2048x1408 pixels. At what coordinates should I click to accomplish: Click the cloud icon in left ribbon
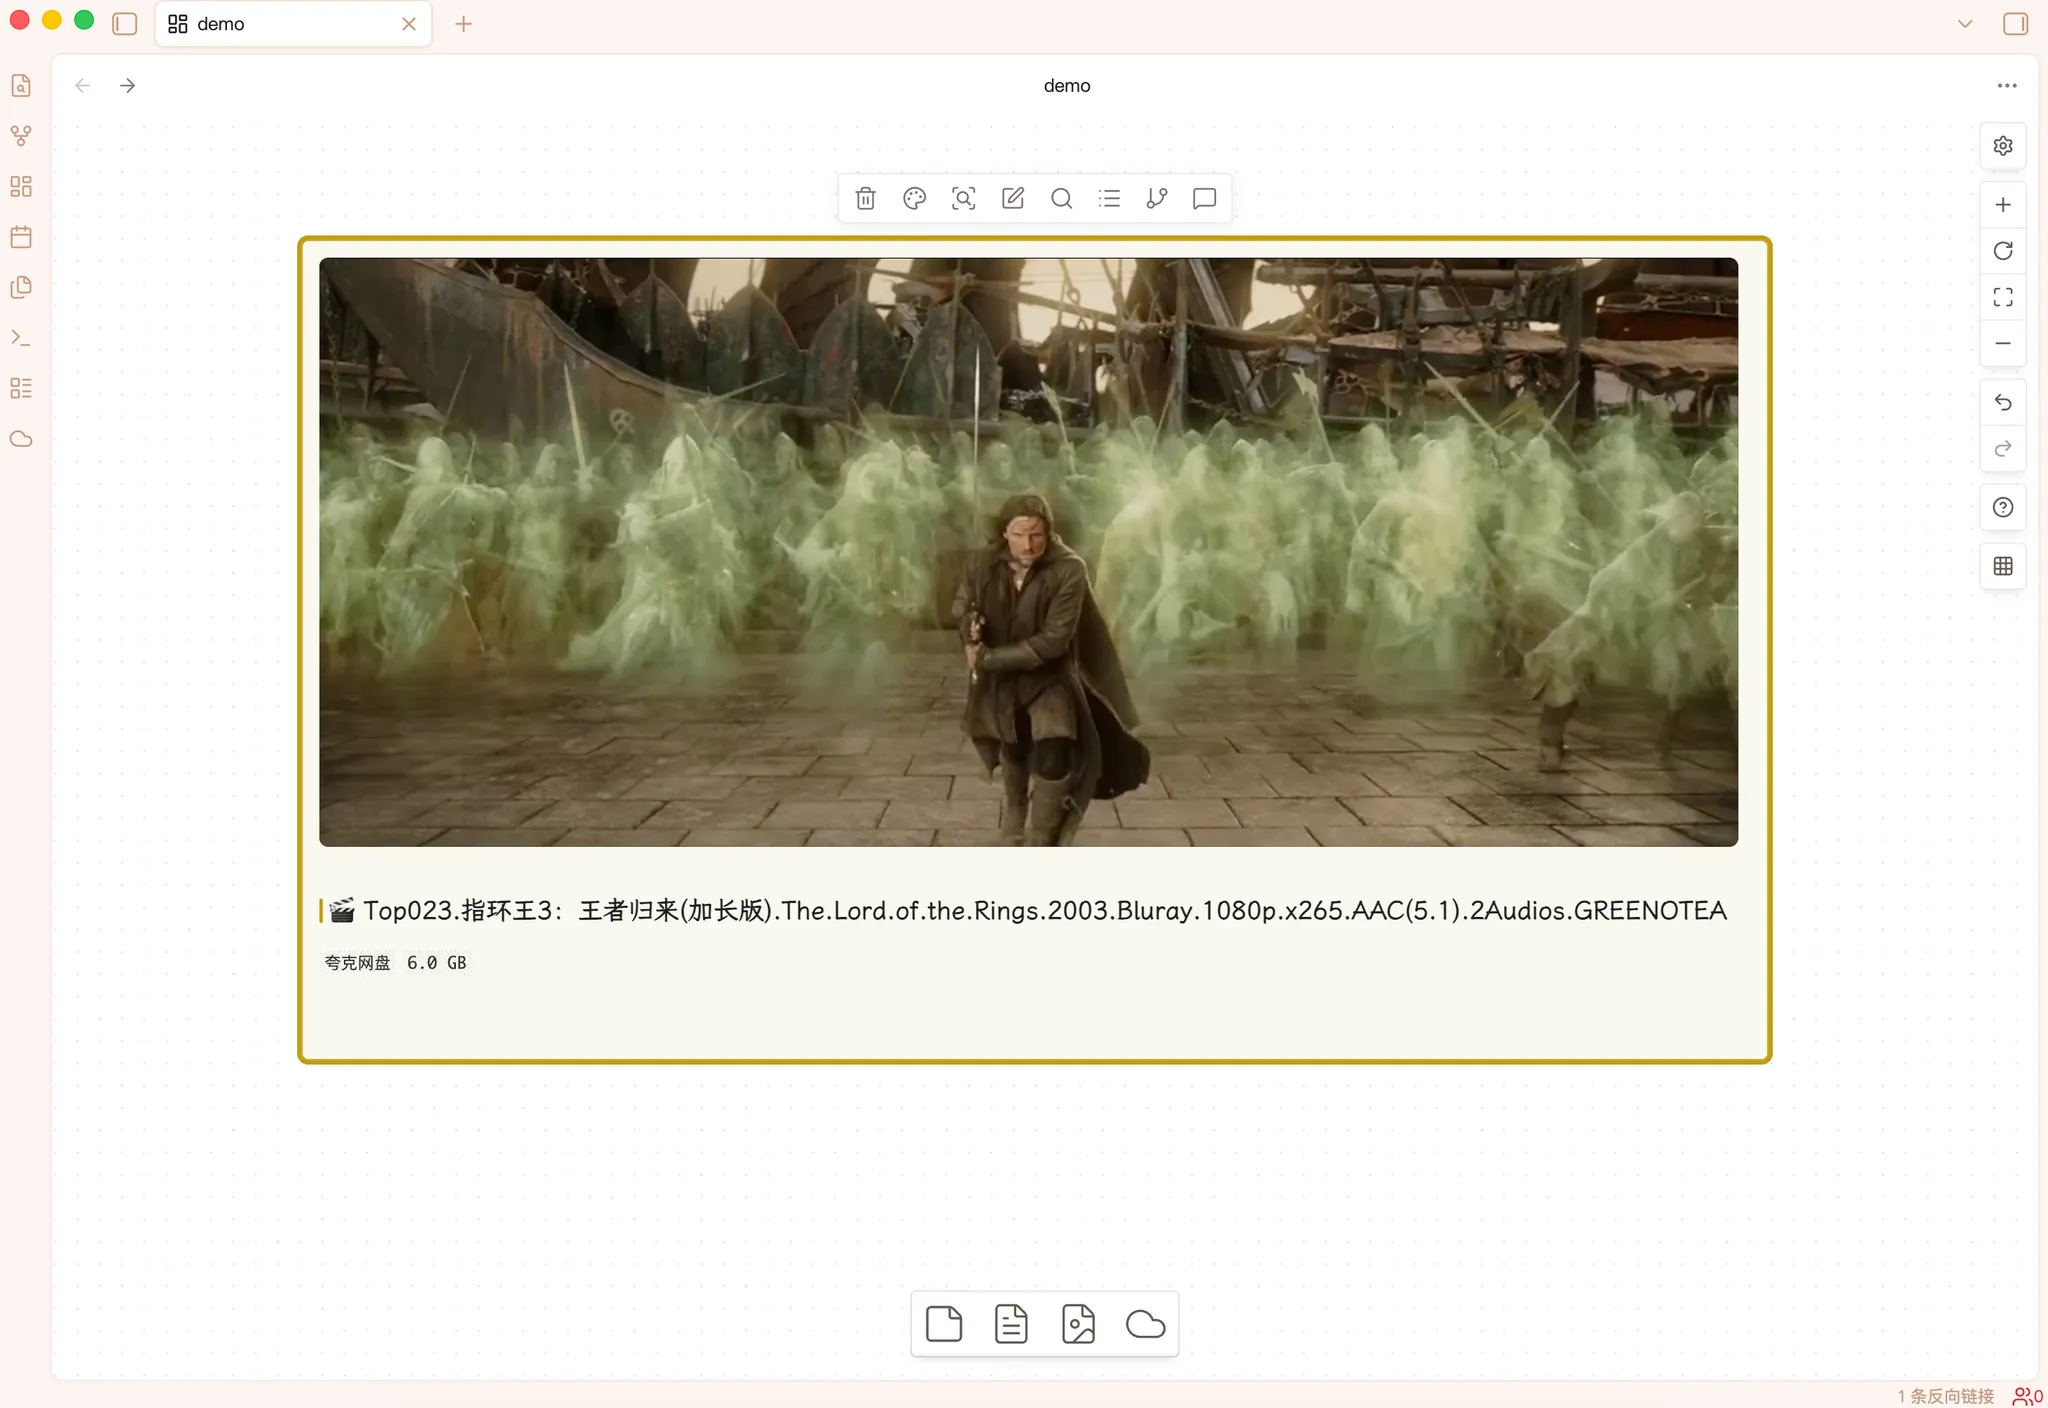click(x=21, y=439)
